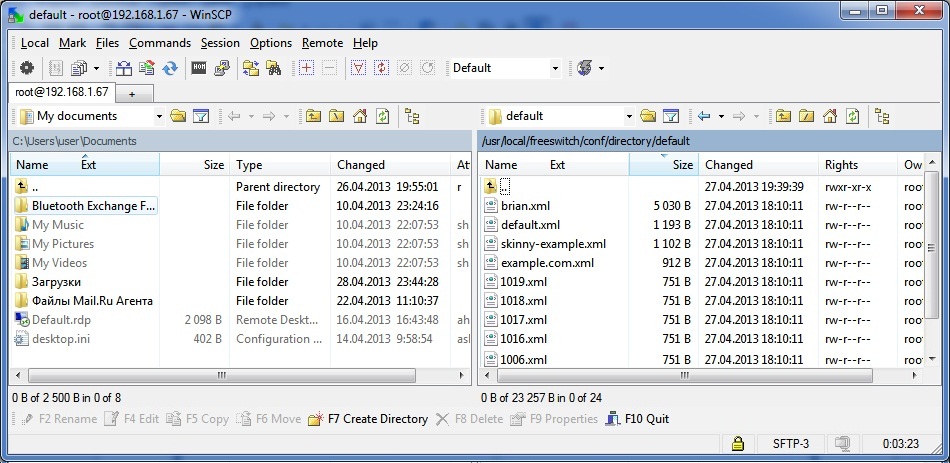Open the Remote menu
Image resolution: width=950 pixels, height=463 pixels.
click(322, 43)
